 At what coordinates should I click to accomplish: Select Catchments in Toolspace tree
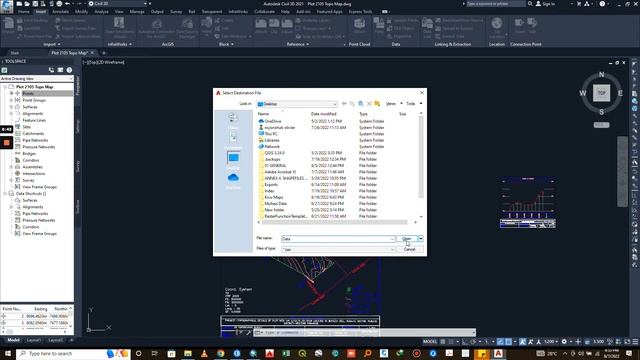[33, 133]
